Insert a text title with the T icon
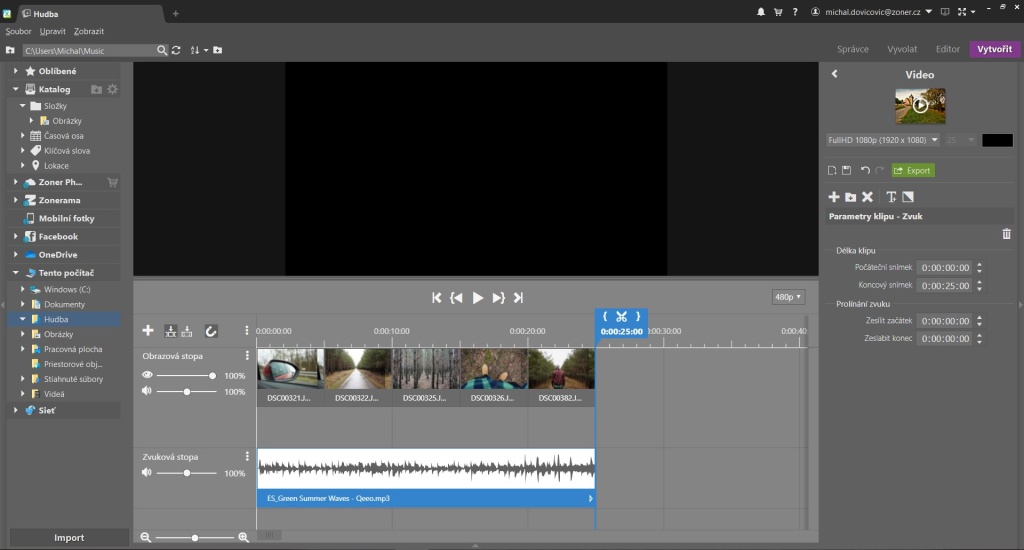Viewport: 1024px width, 550px height. 891,197
